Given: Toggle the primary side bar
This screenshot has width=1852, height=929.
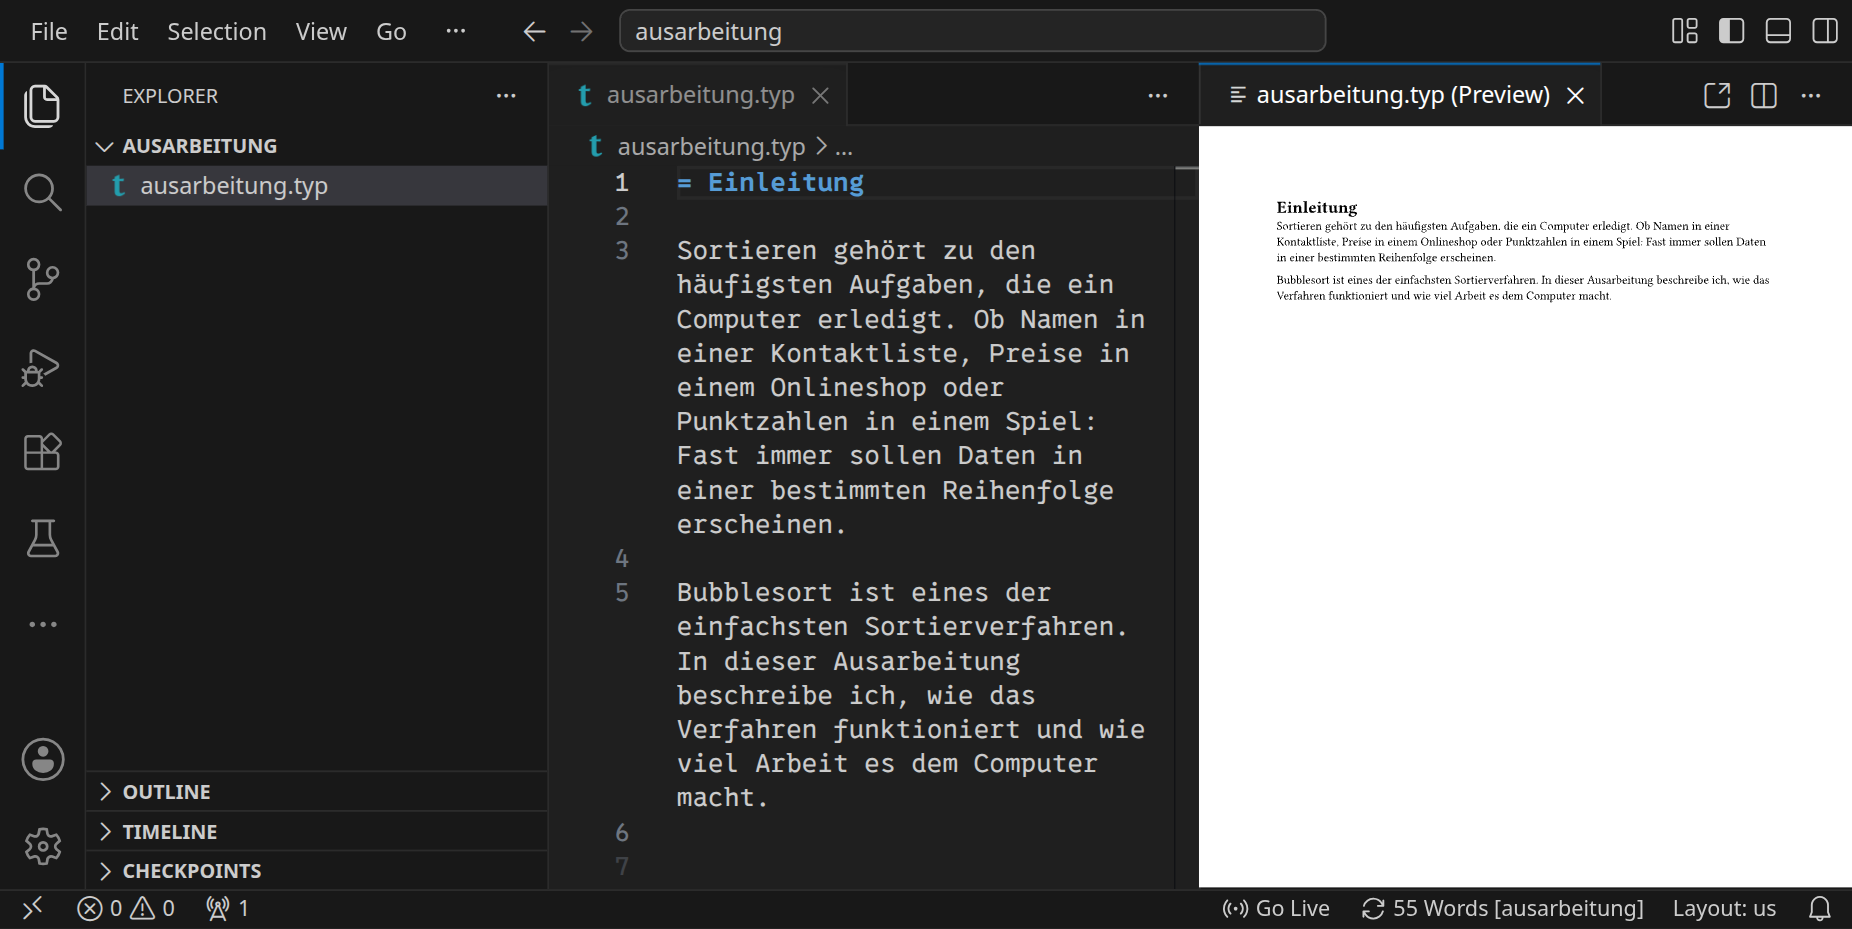Looking at the screenshot, I should (1731, 31).
